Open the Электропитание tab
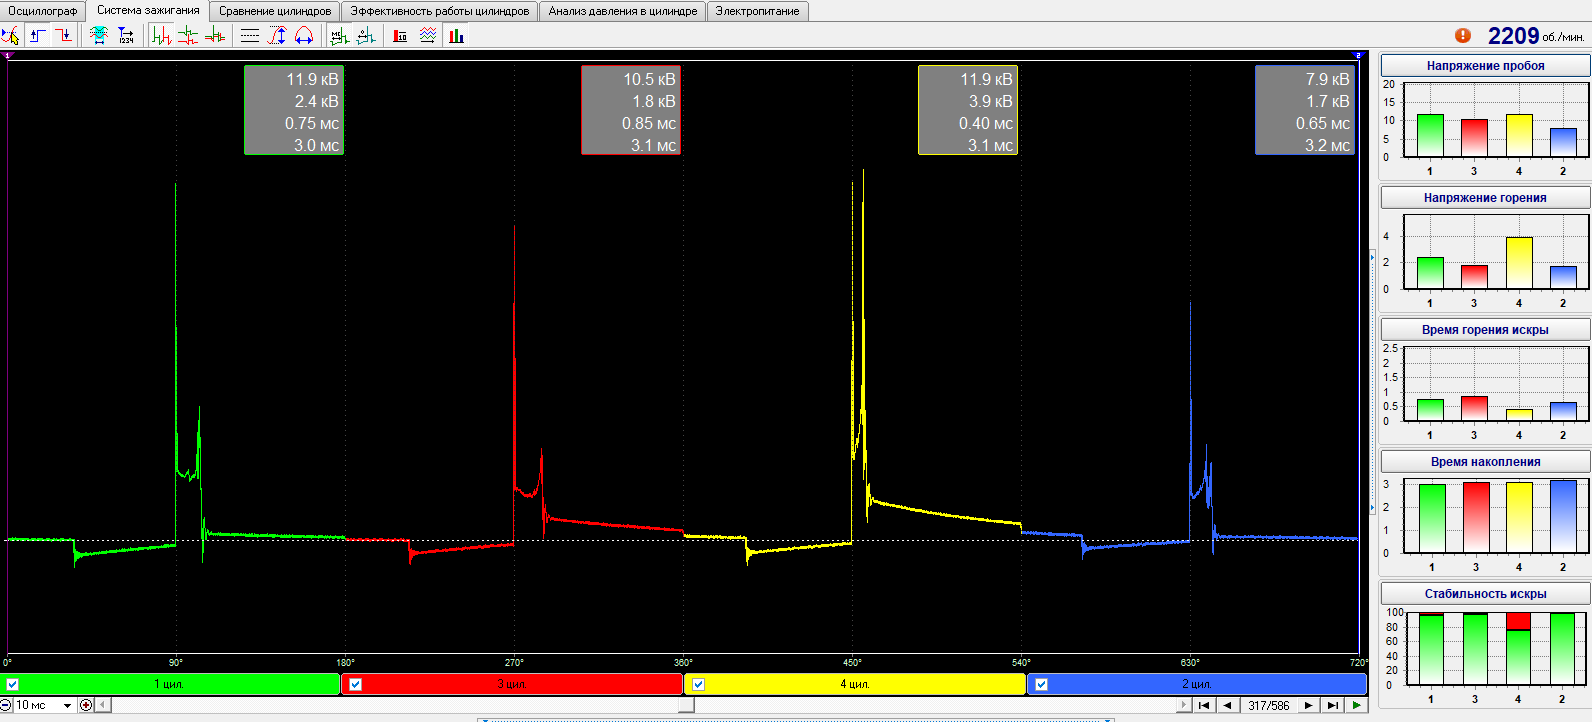 (x=757, y=11)
